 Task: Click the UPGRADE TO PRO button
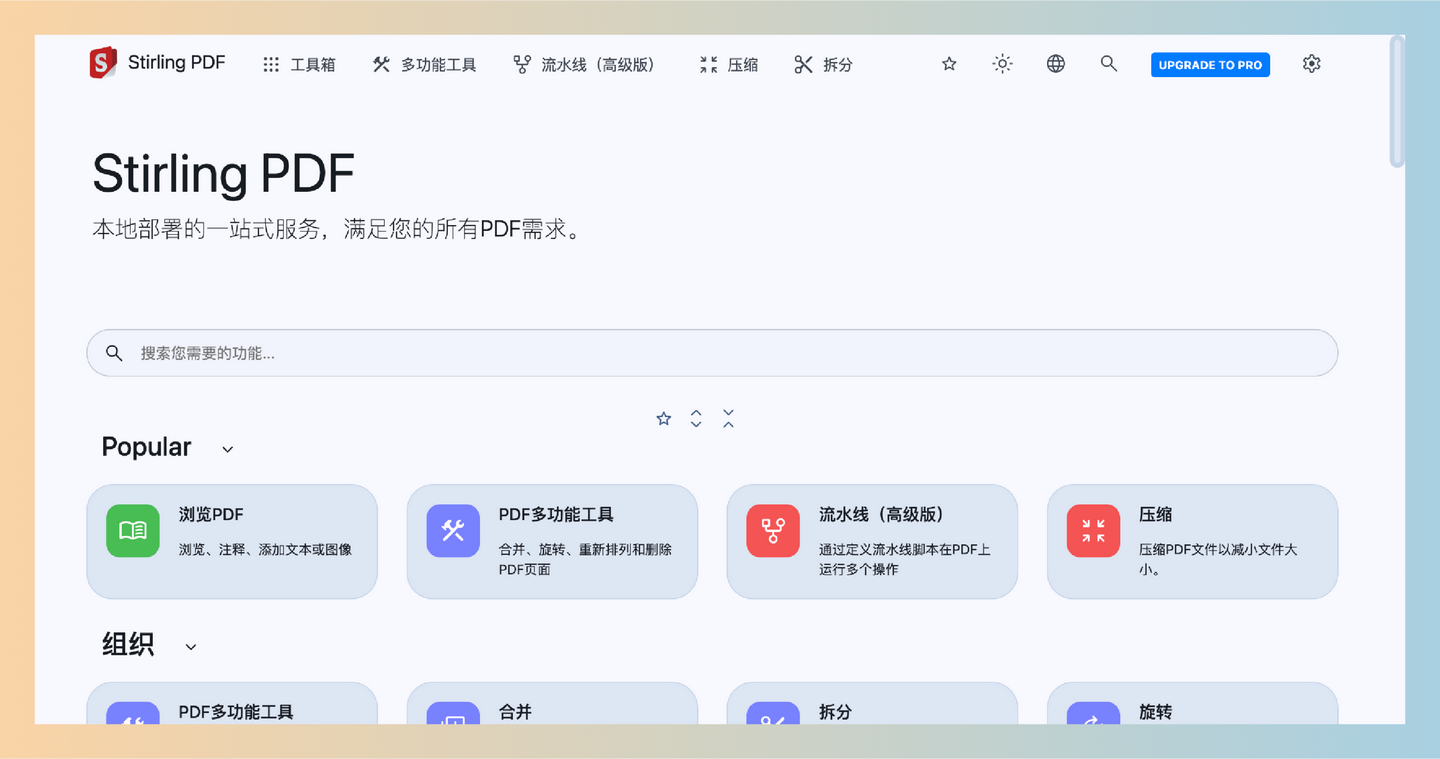tap(1210, 65)
